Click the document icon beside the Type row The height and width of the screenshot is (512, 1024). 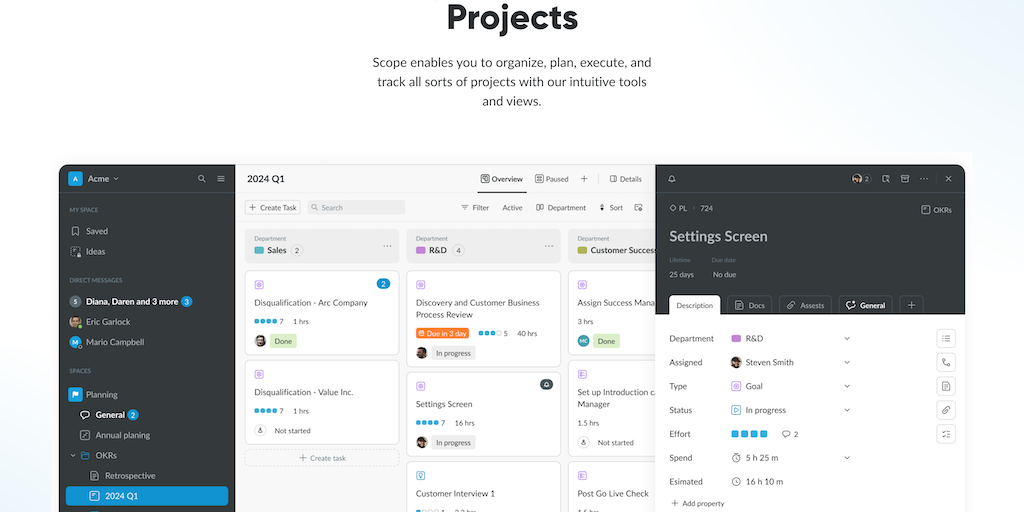click(946, 386)
